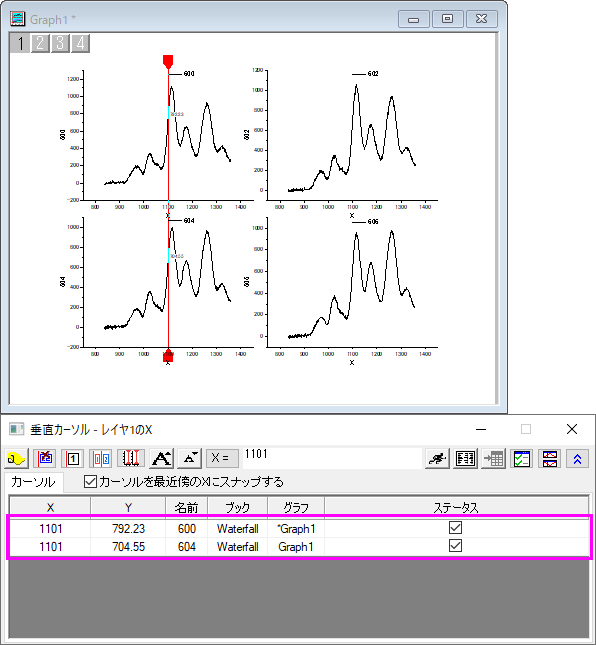Screen dimensions: 596x645
Task: Click the X value input field showing 1101
Action: [332, 458]
